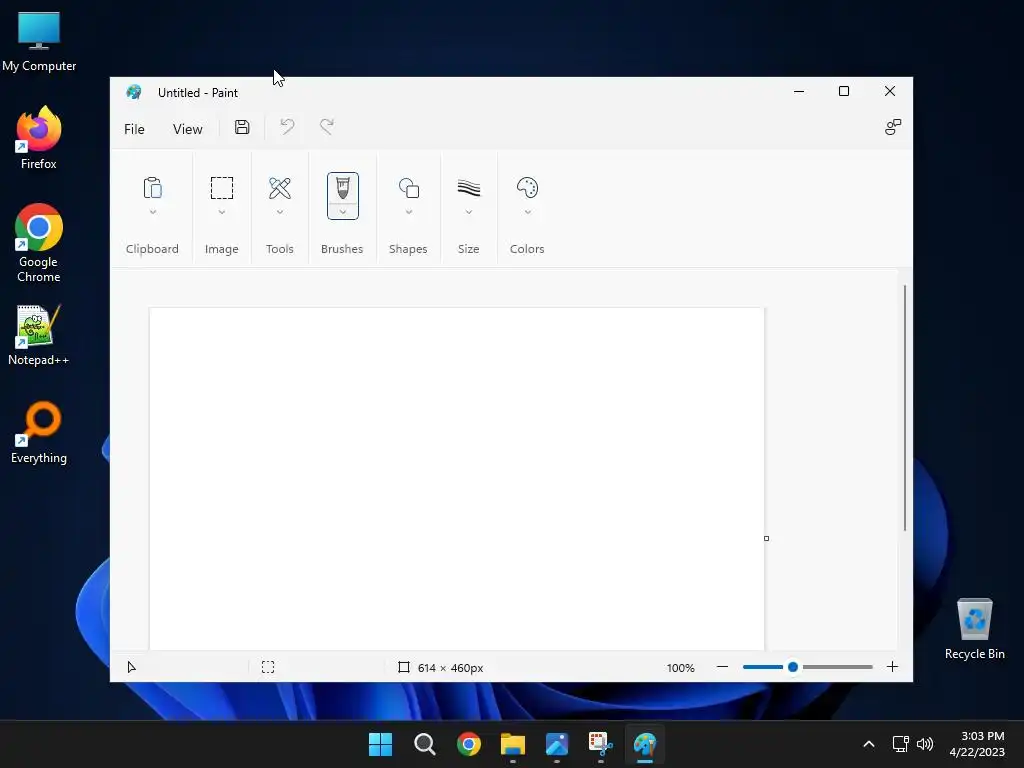Open the clock and date panel

(x=977, y=744)
